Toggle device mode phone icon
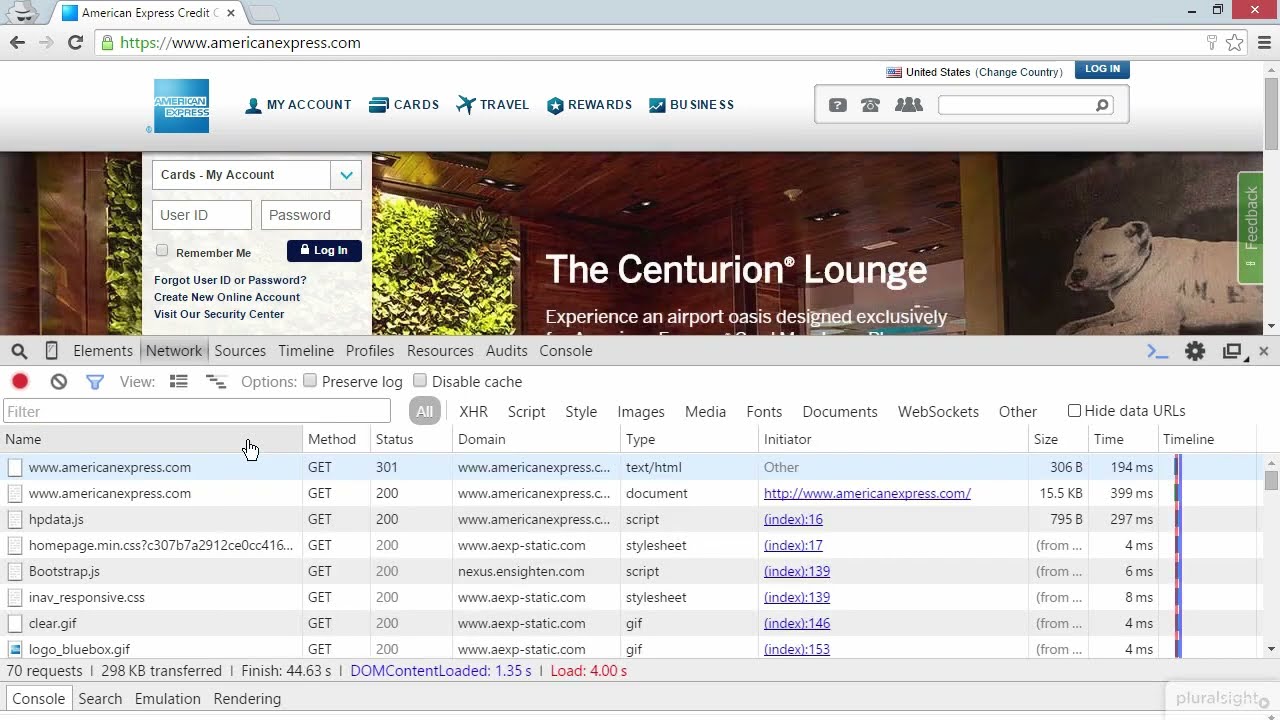 coord(51,351)
